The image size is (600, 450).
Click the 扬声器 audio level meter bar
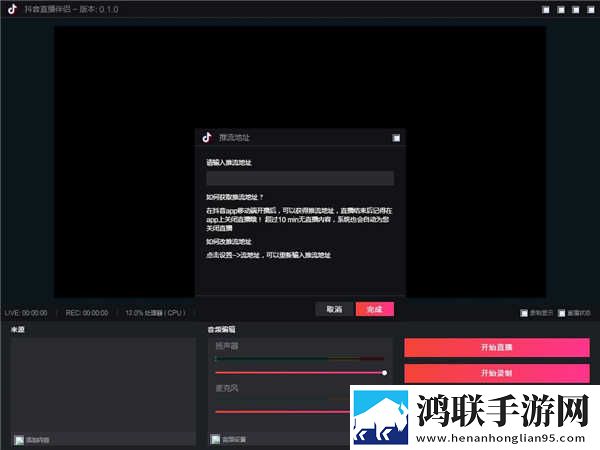(x=300, y=359)
